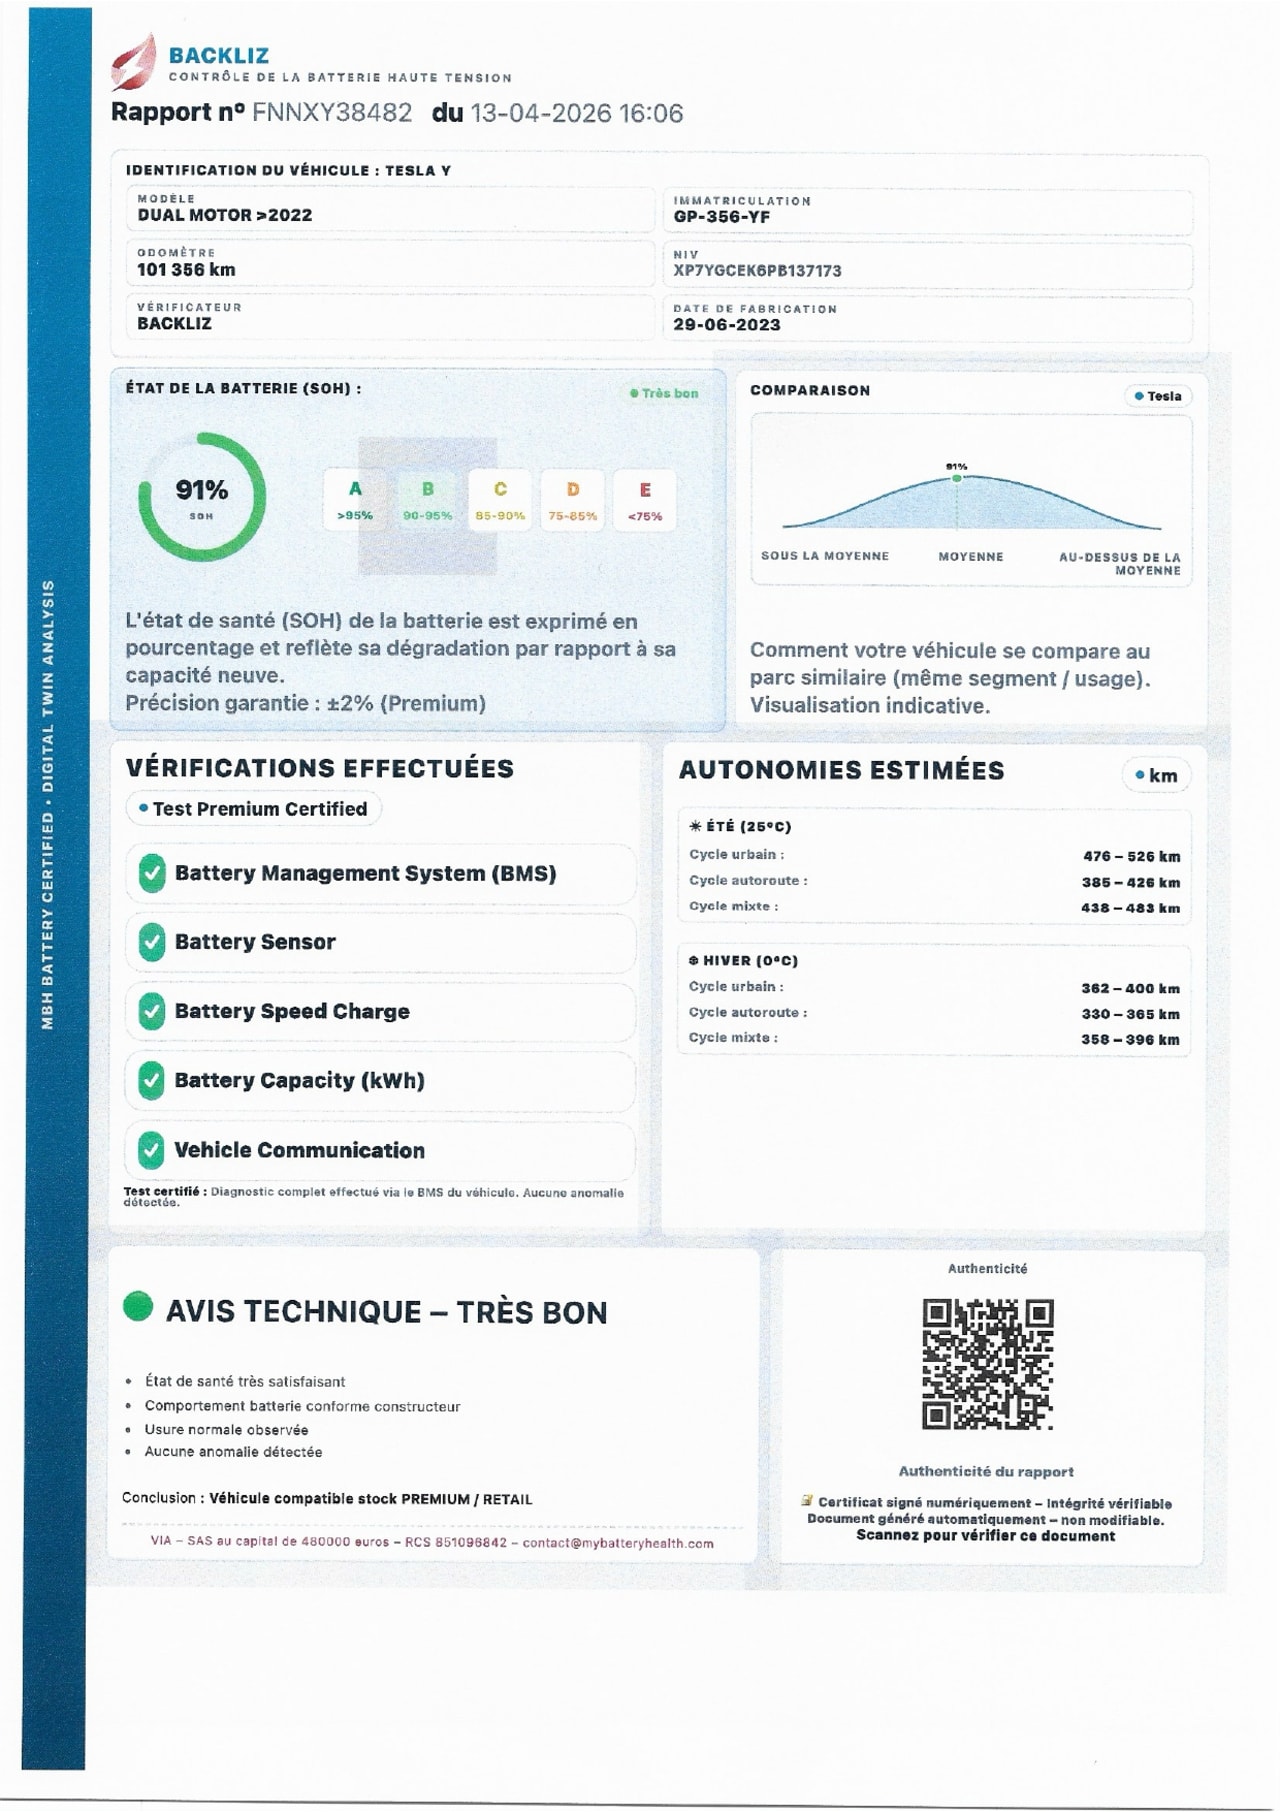
Task: Click the 'VÉRIFICATIONS EFFECTUÉES' heading
Action: coord(320,768)
